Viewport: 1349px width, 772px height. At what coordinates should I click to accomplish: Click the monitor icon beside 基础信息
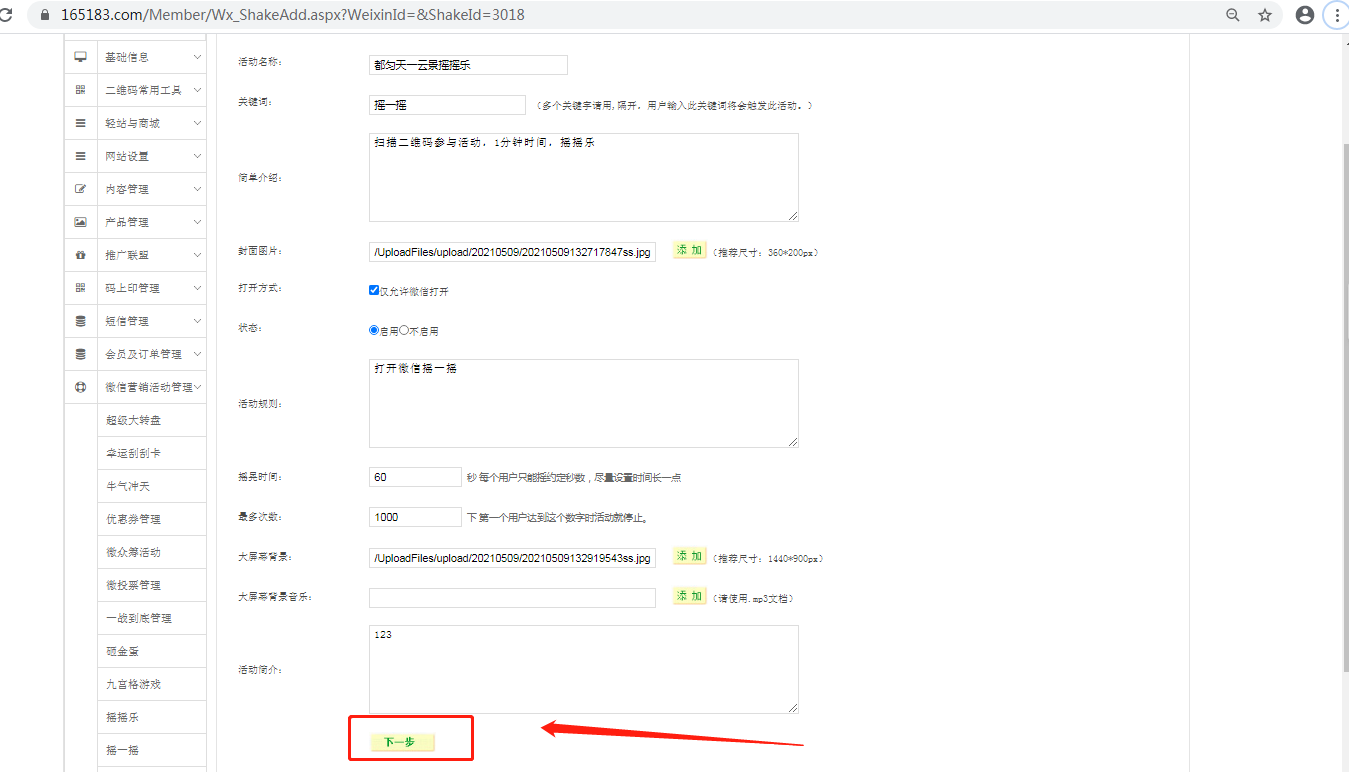pyautogui.click(x=81, y=57)
